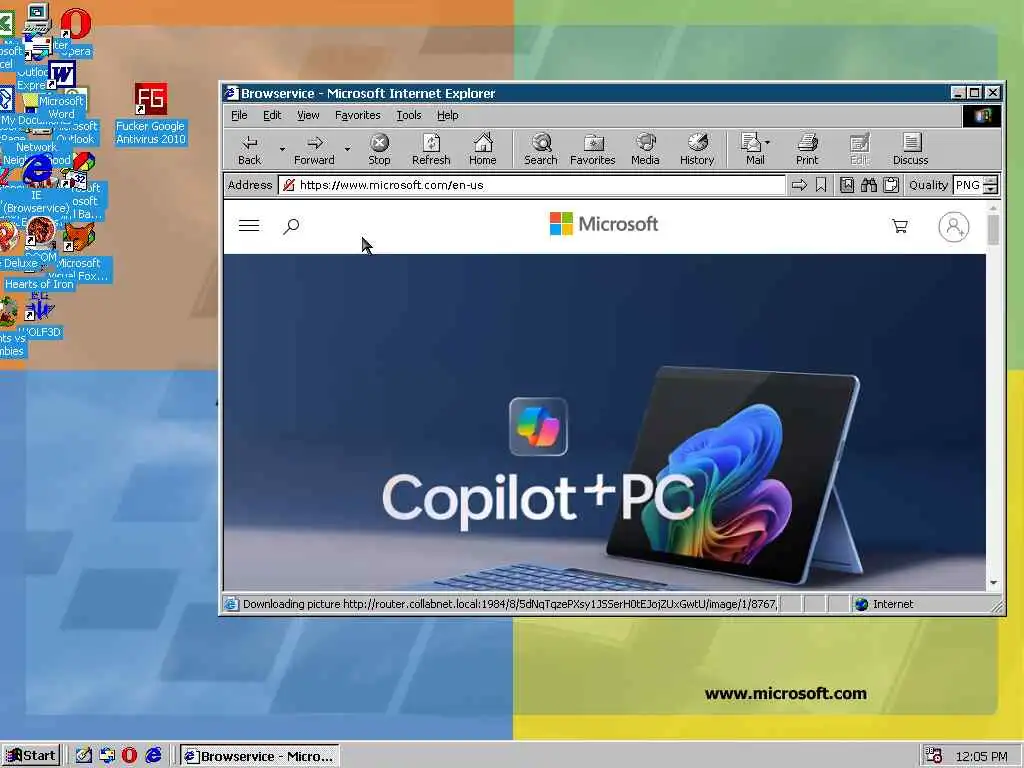Go back using the Back toolbar button

coord(249,150)
